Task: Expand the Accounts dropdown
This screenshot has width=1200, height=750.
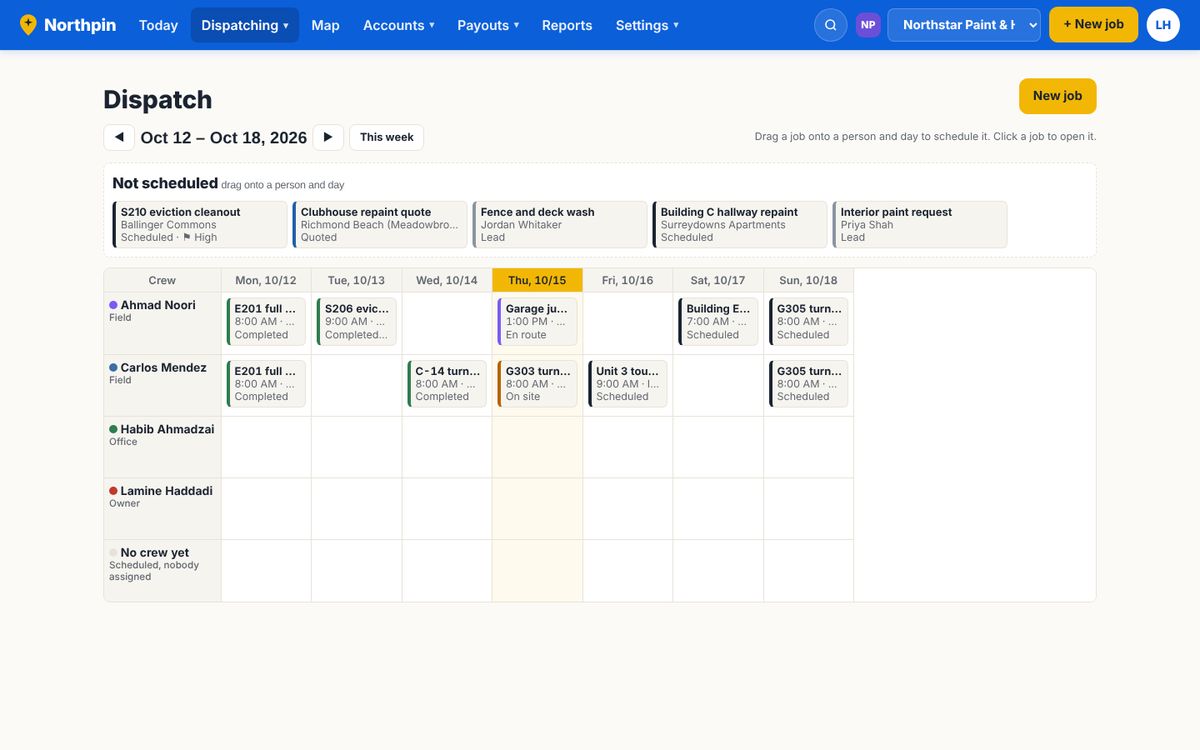Action: [399, 25]
